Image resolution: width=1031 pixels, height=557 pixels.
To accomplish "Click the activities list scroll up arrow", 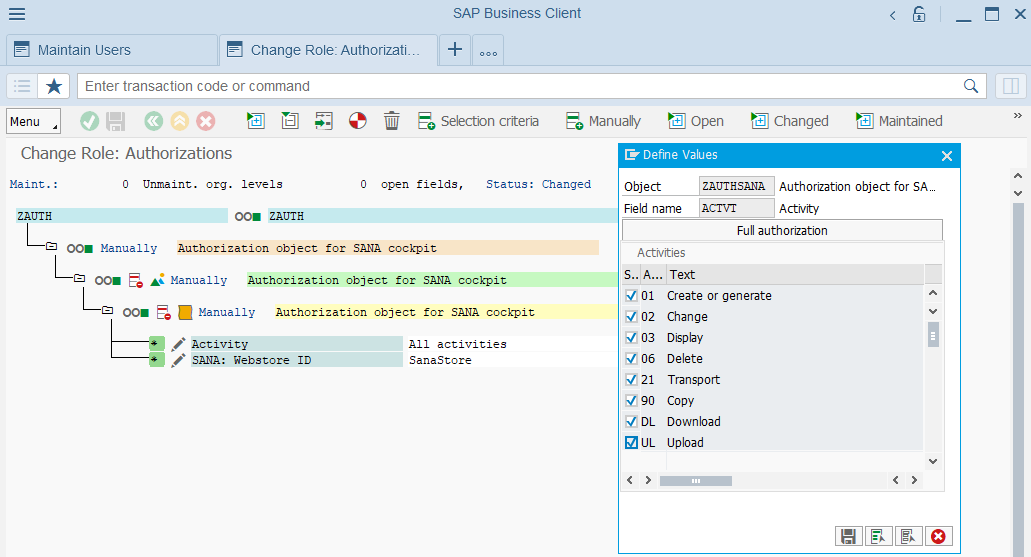I will (933, 293).
